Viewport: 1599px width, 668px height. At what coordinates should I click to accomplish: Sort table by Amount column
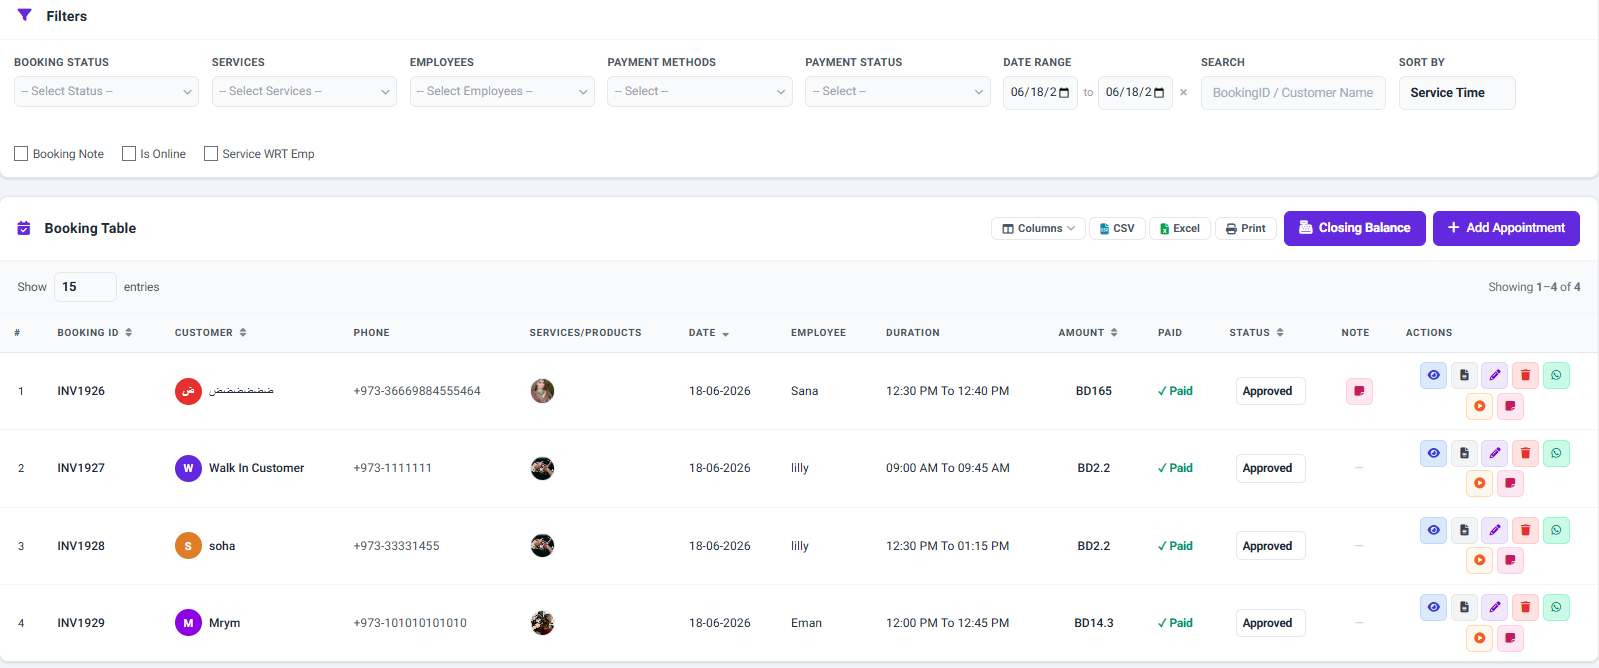coord(1088,333)
